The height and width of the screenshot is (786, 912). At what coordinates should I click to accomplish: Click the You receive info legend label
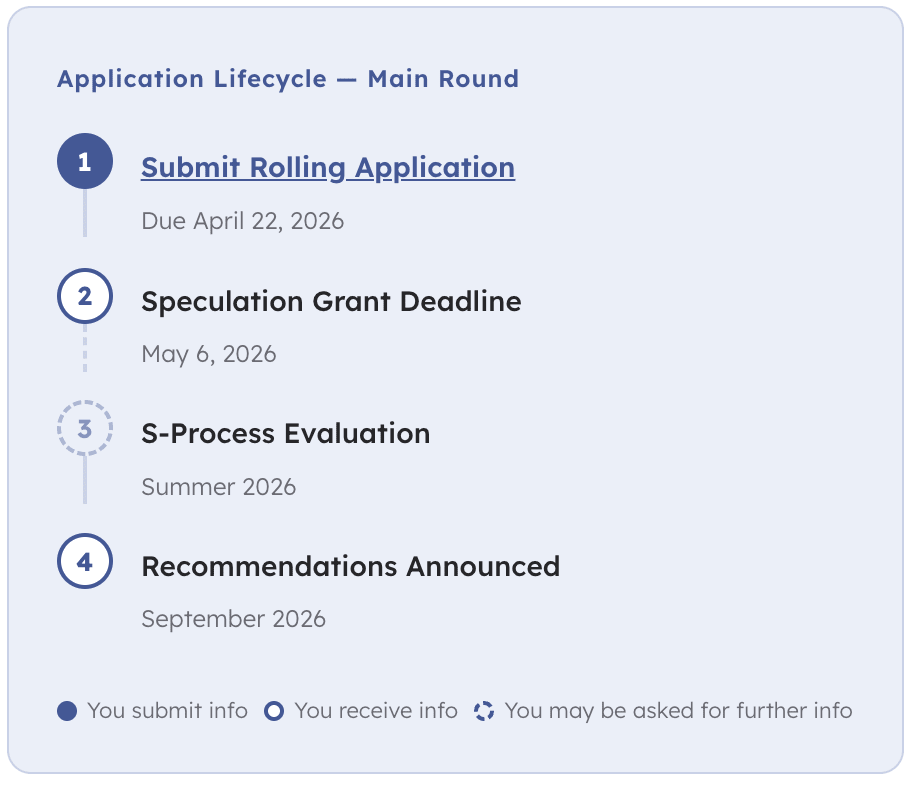pyautogui.click(x=376, y=711)
